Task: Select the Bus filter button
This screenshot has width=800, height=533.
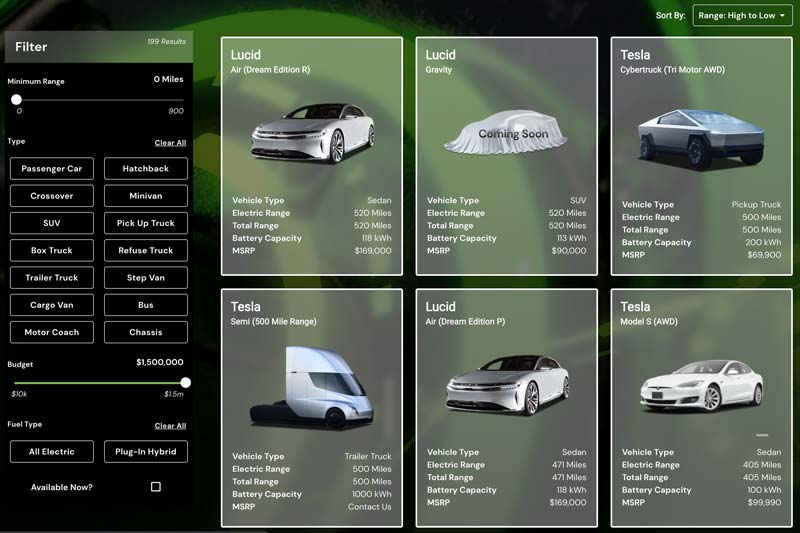Action: (145, 305)
